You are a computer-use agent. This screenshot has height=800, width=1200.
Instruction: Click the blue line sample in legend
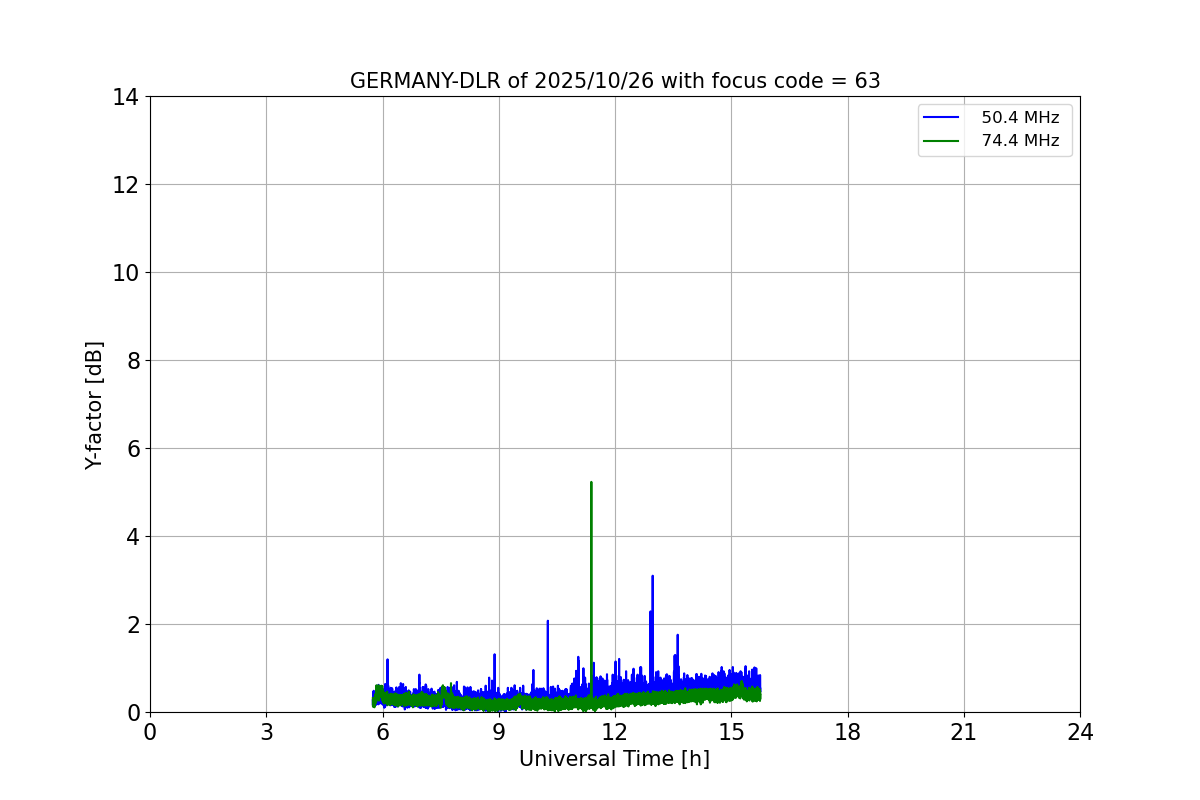pos(941,118)
